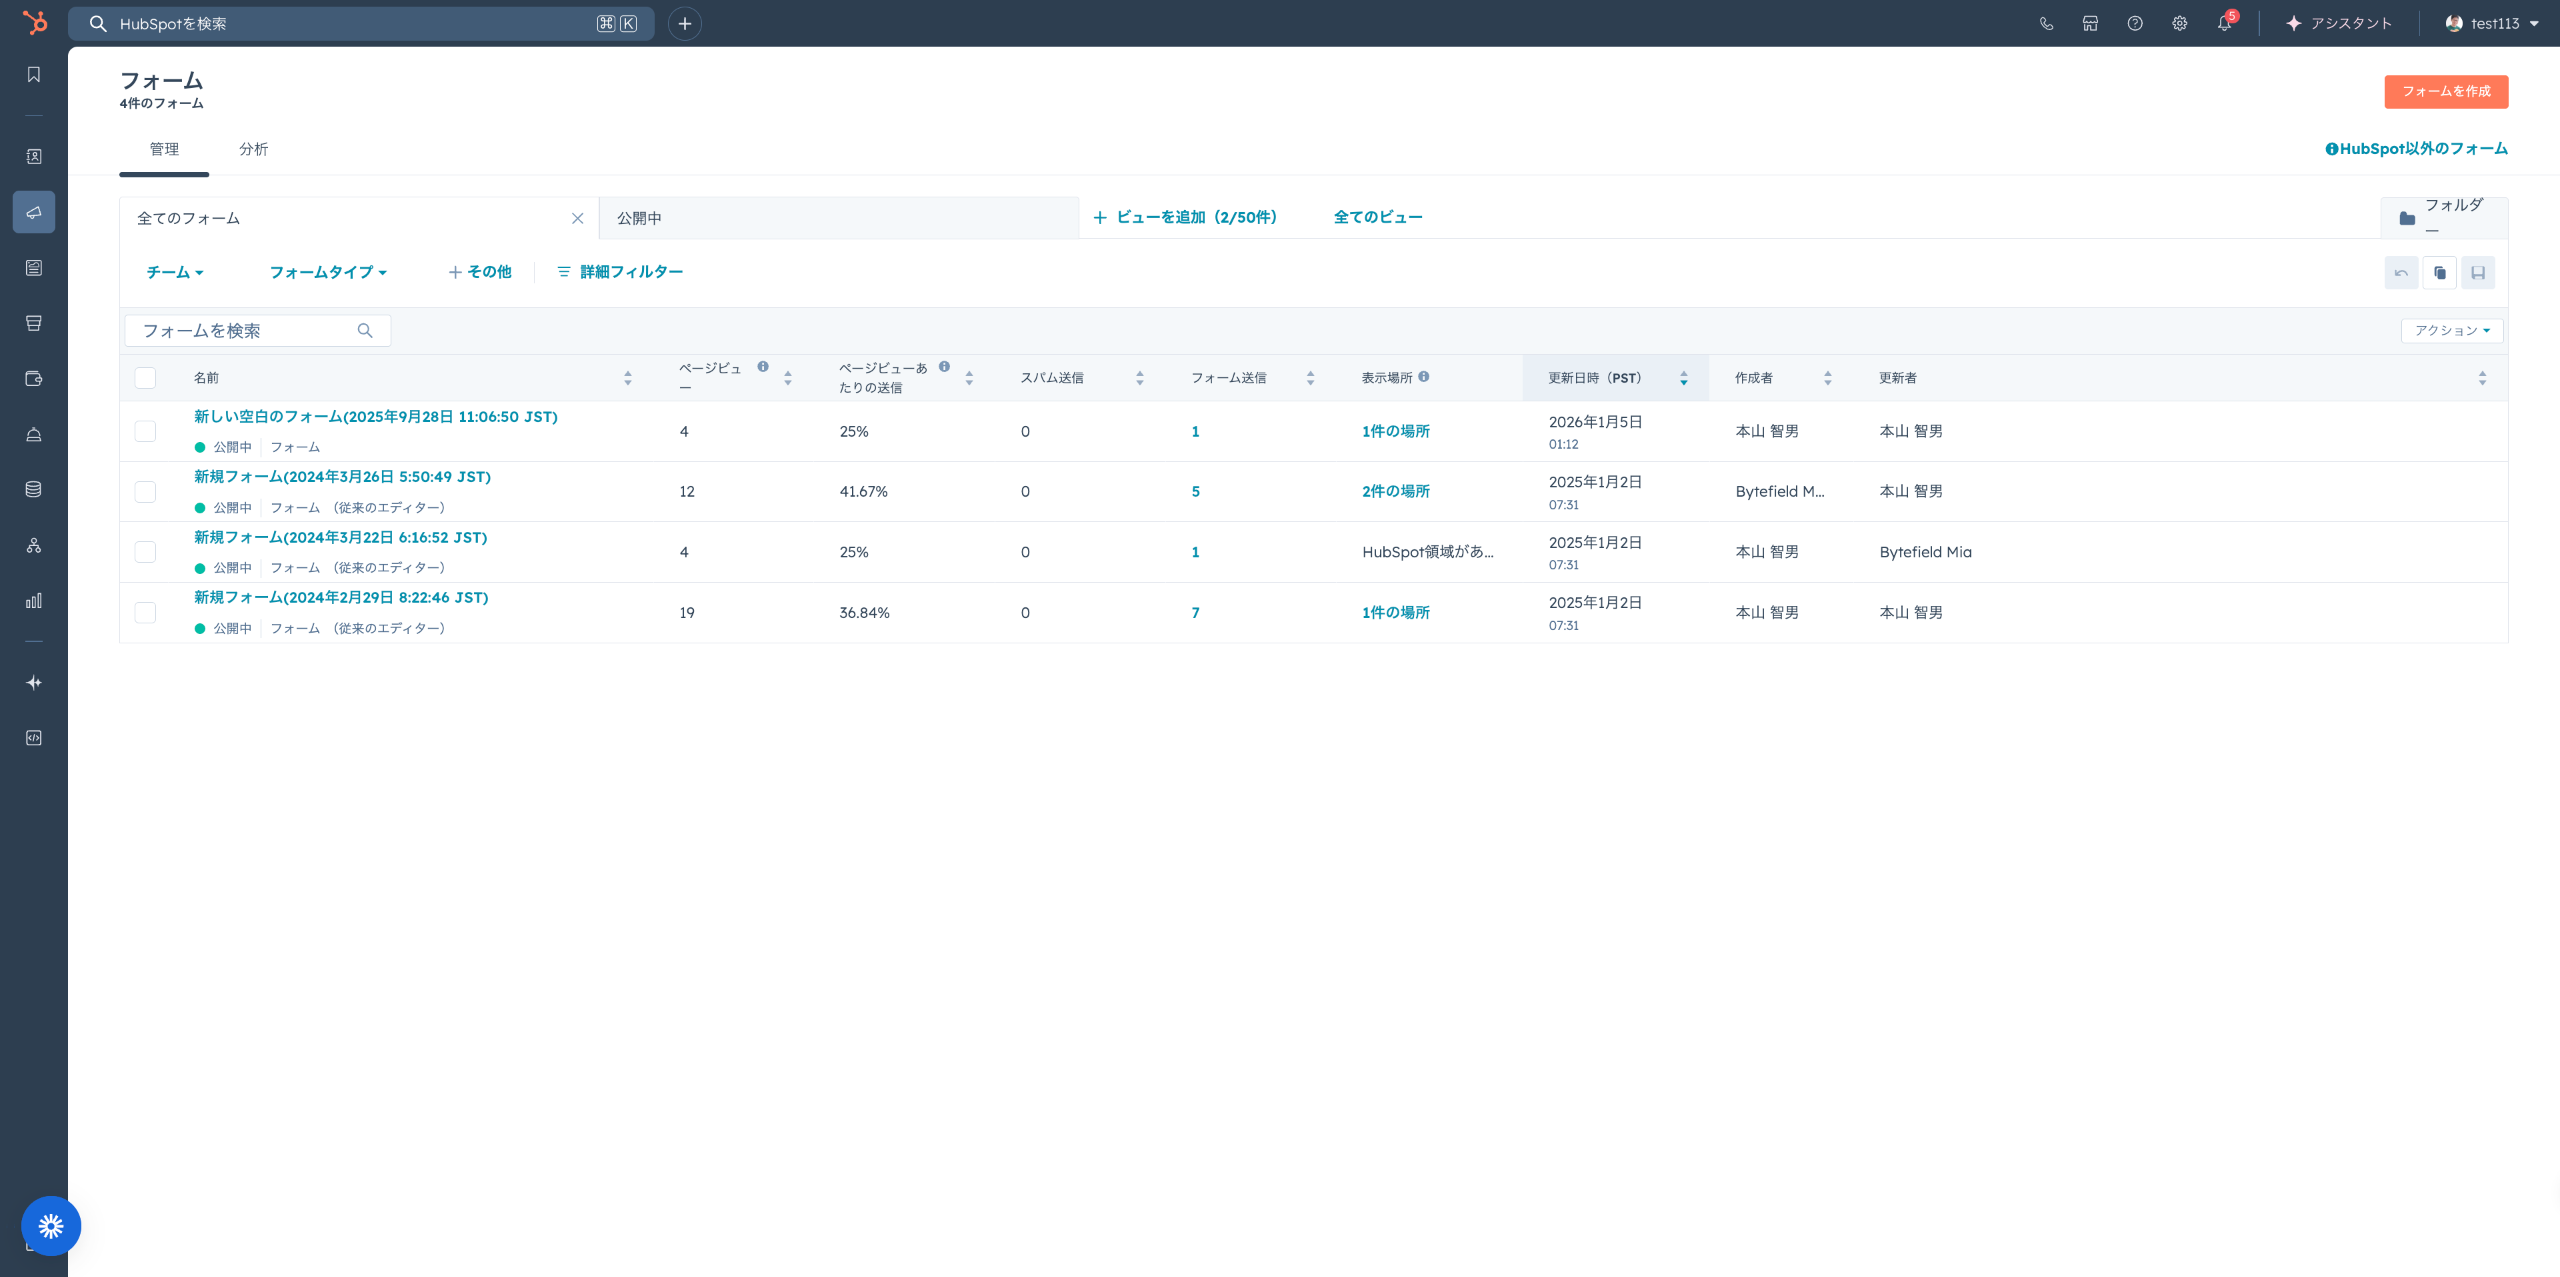Open the アクション dropdown menu
The height and width of the screenshot is (1277, 2560).
pos(2452,330)
